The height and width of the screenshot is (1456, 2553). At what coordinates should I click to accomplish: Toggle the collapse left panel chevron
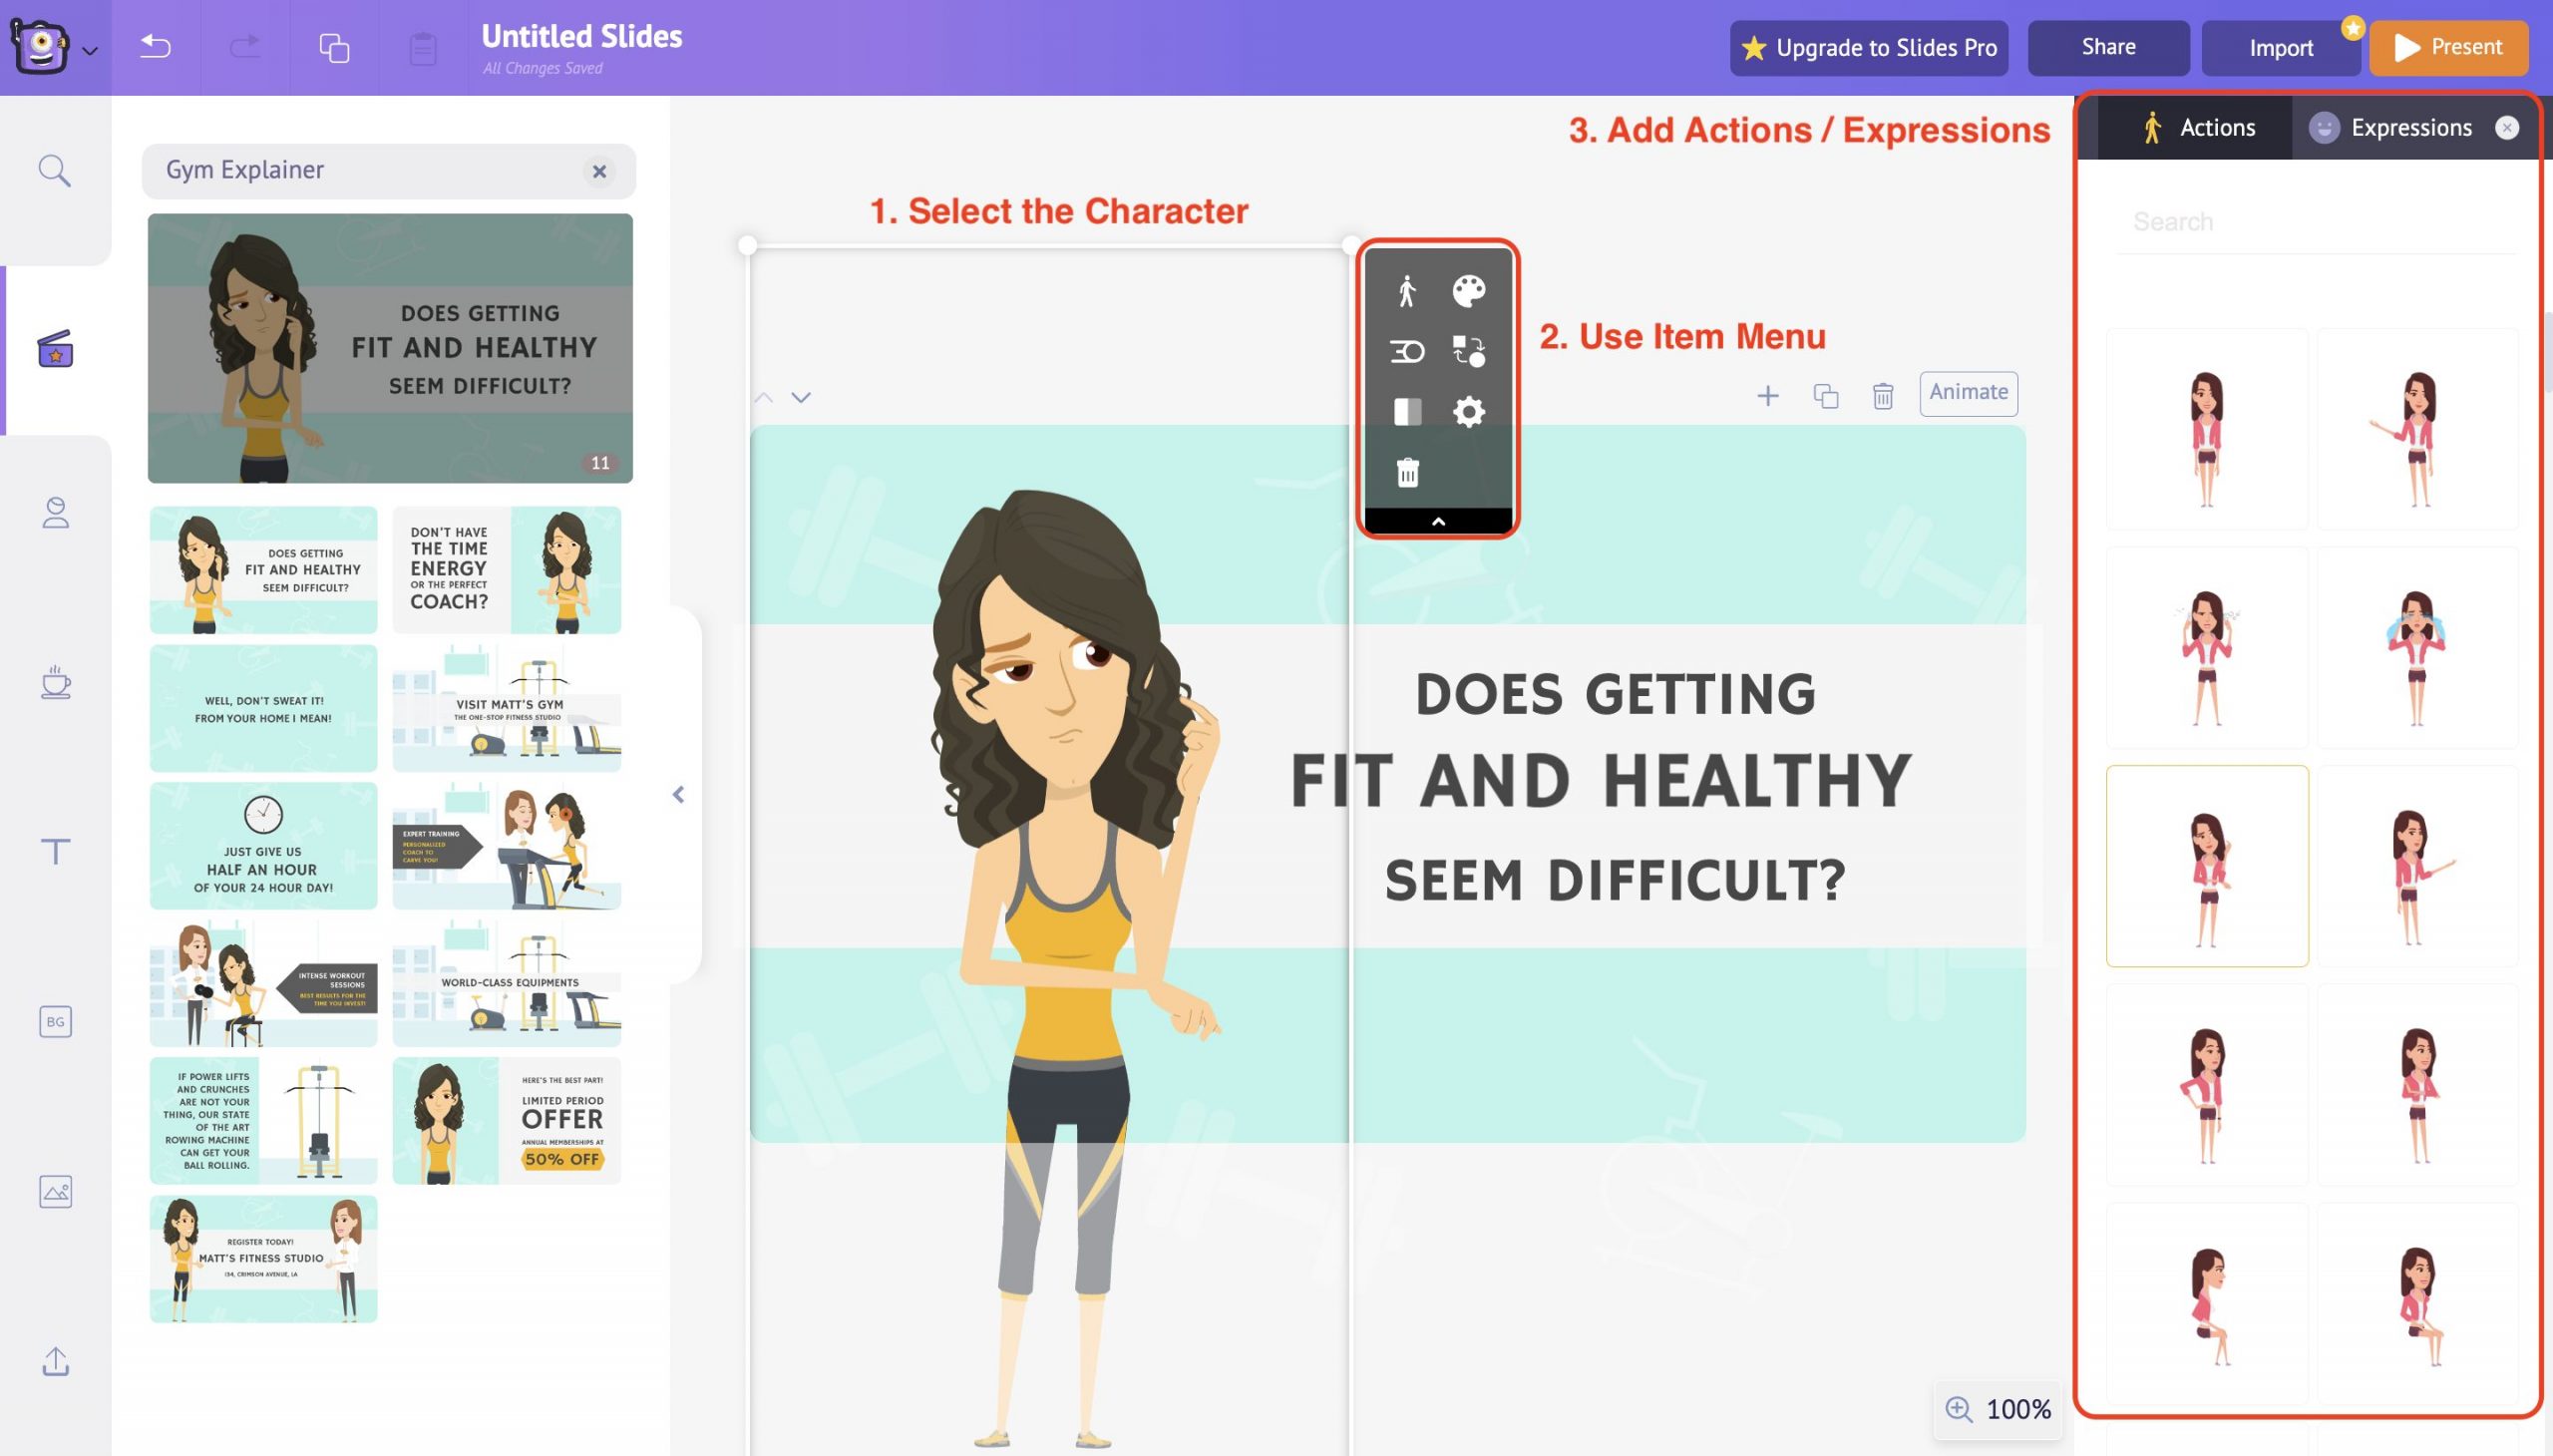tap(678, 795)
